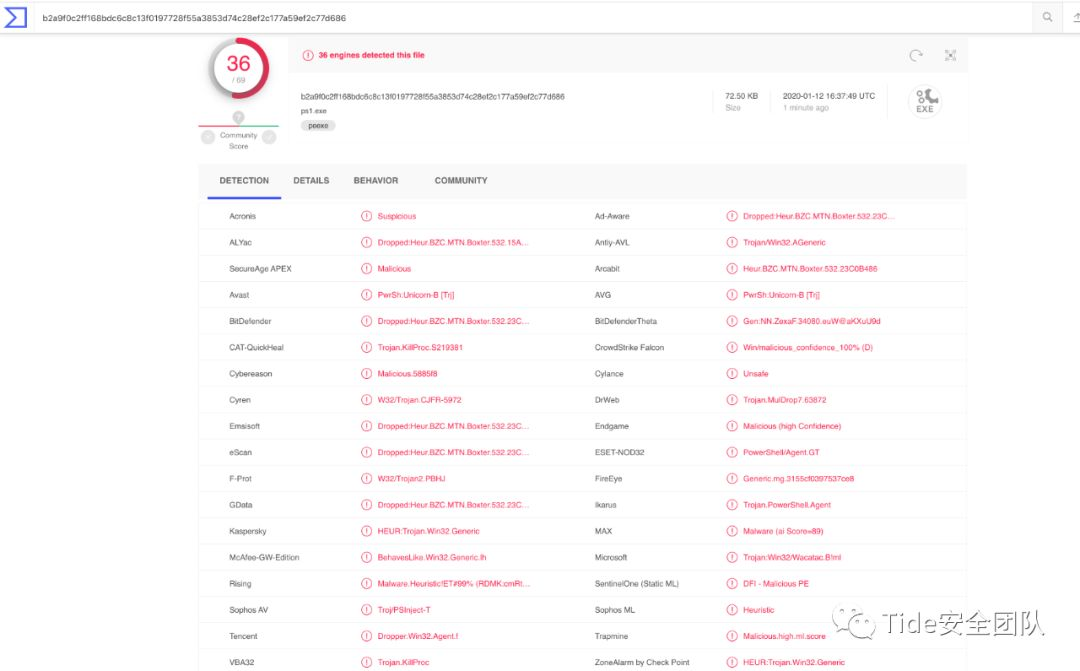The image size is (1080, 671).
Task: Click 'W32/Trojan.CJFR-5972' Cyren result
Action: (x=419, y=400)
